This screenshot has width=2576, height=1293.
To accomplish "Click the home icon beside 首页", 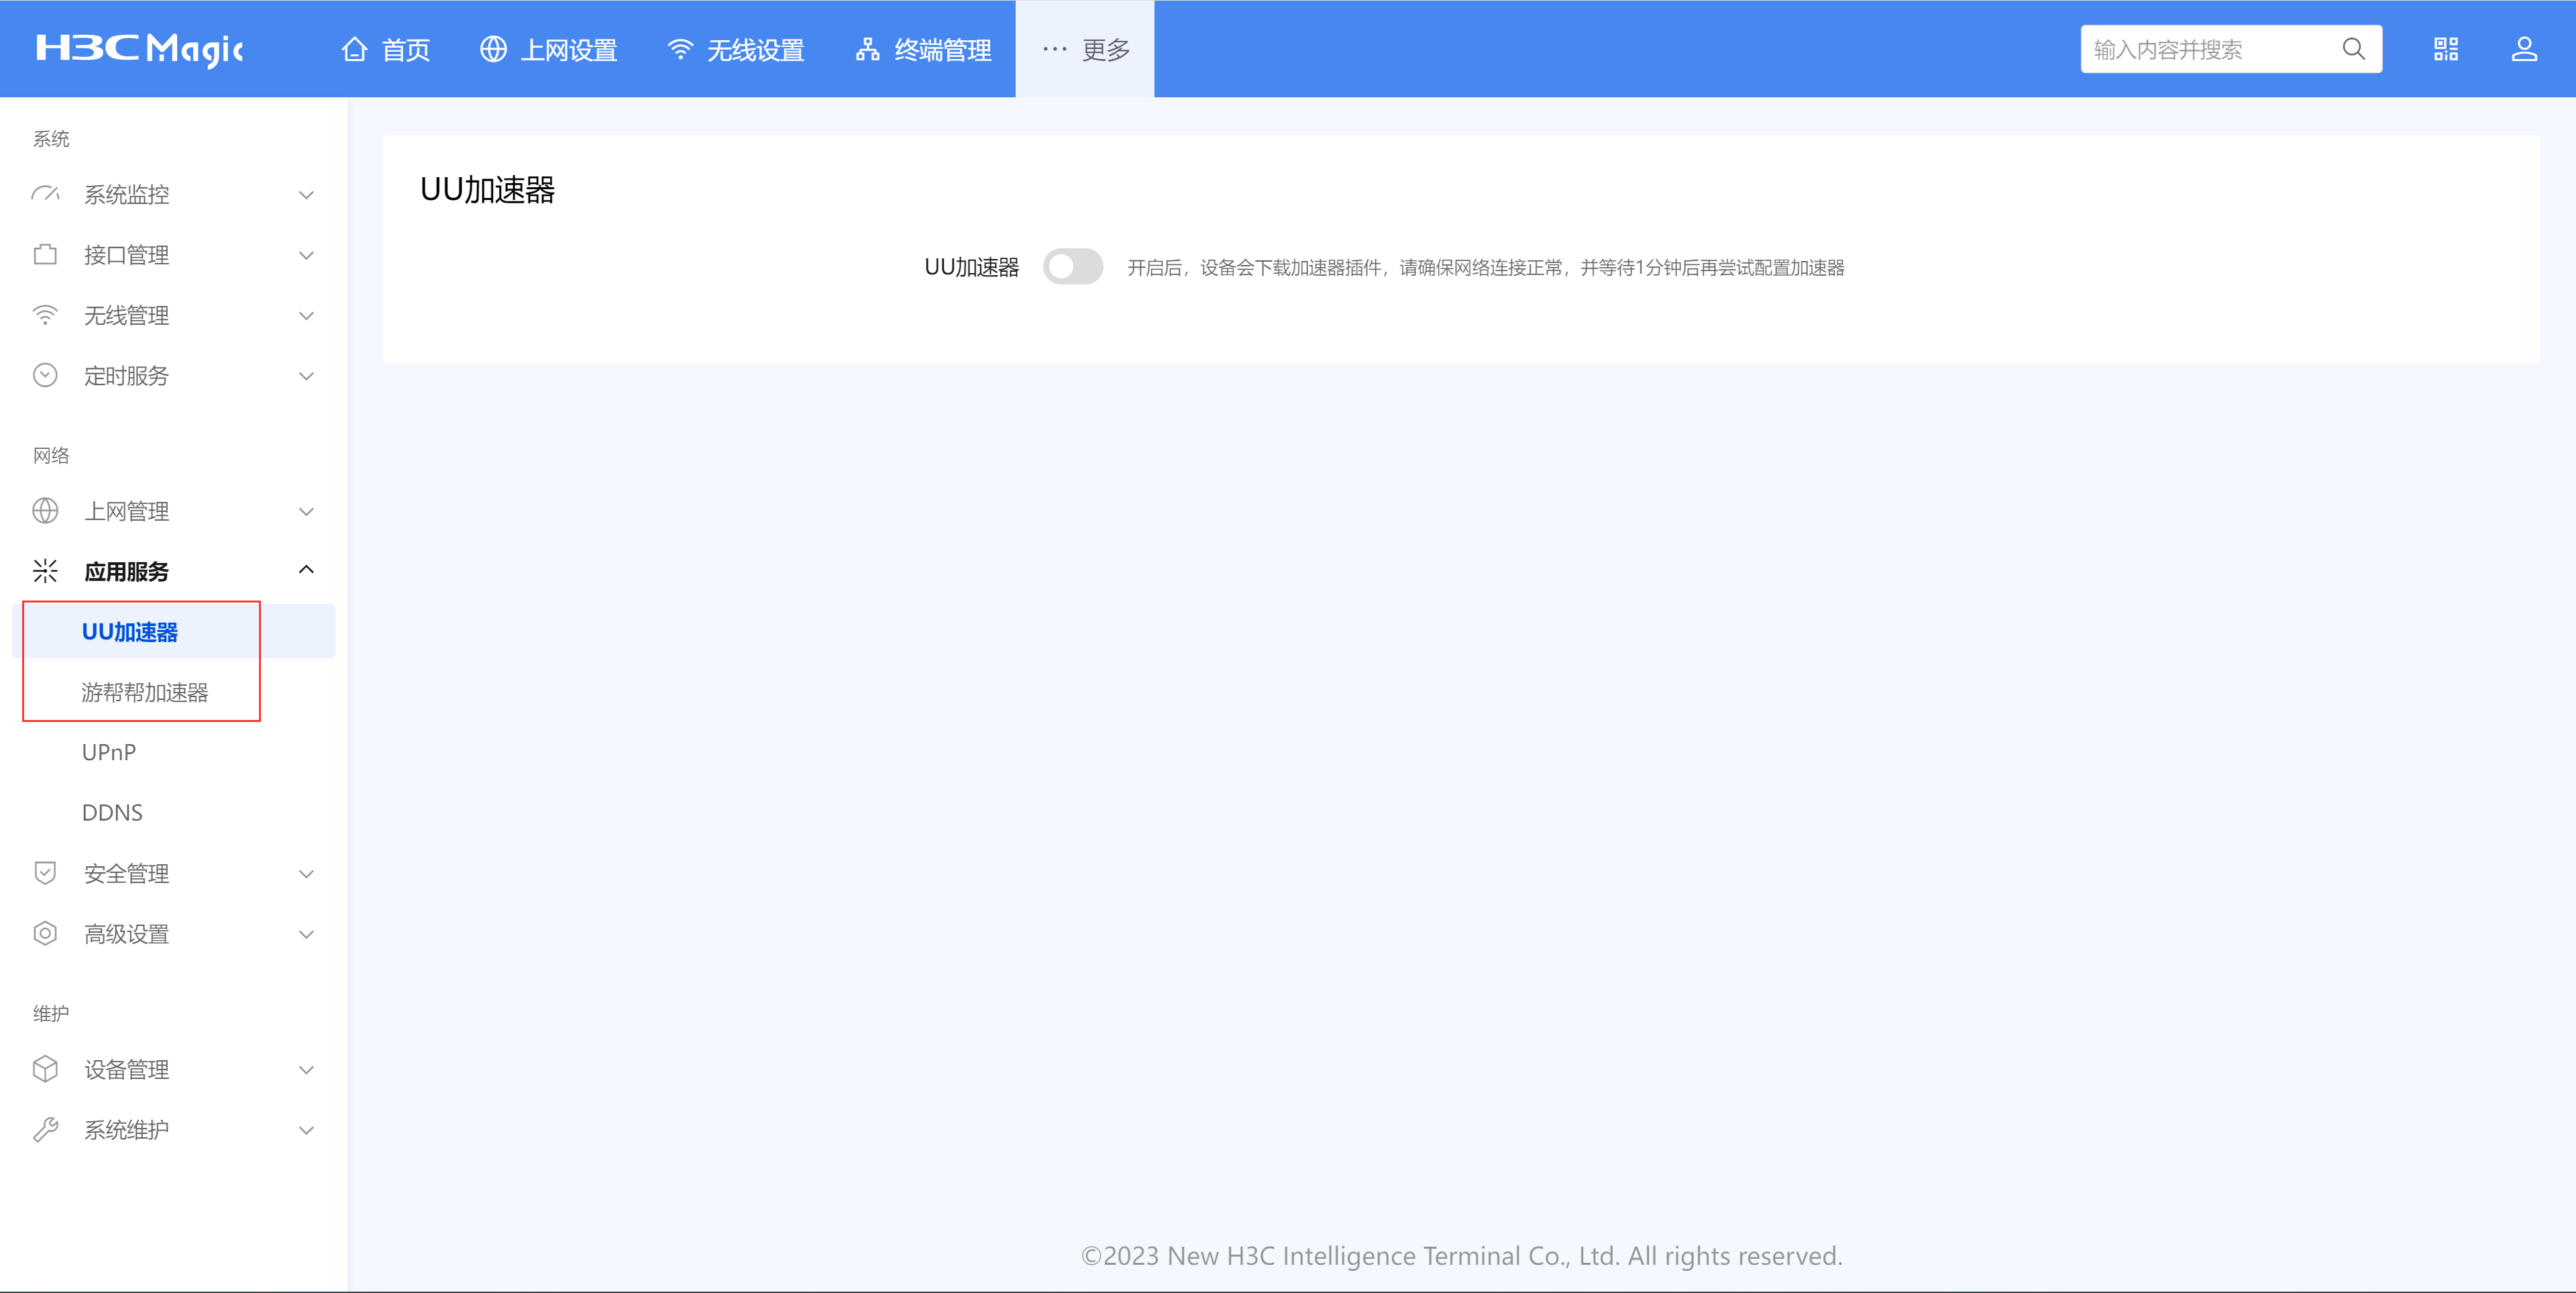I will click(354, 49).
